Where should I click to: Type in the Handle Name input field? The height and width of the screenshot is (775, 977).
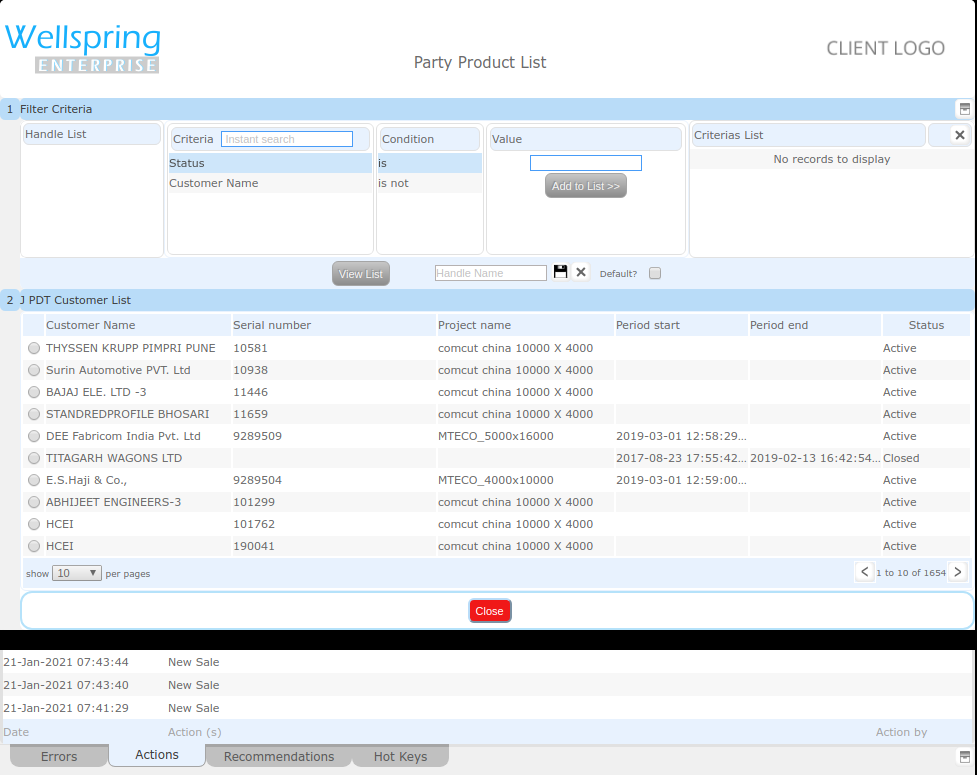489,272
